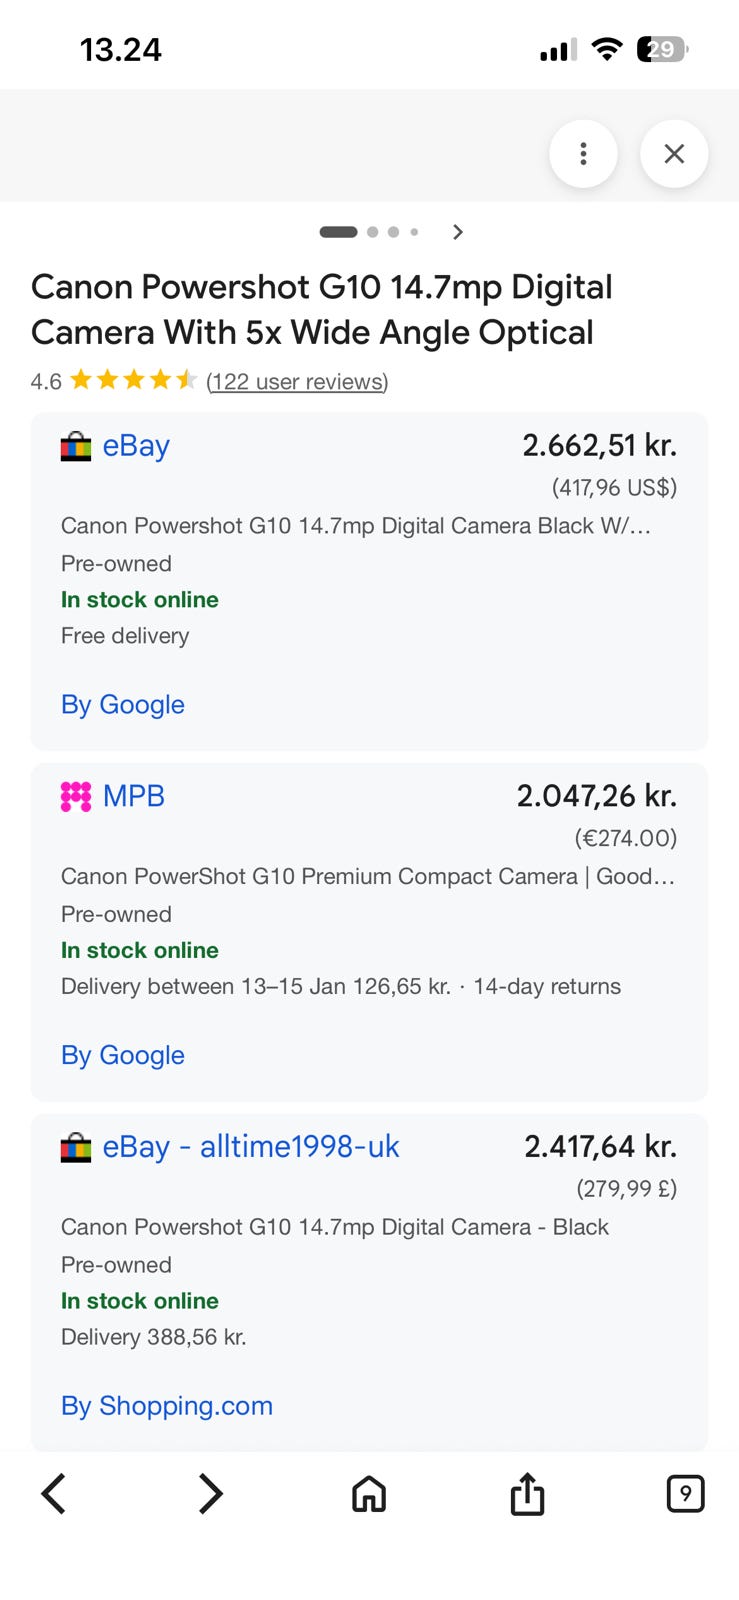Image resolution: width=739 pixels, height=1600 pixels.
Task: Tap the 4.6 star rating stars
Action: coord(133,380)
